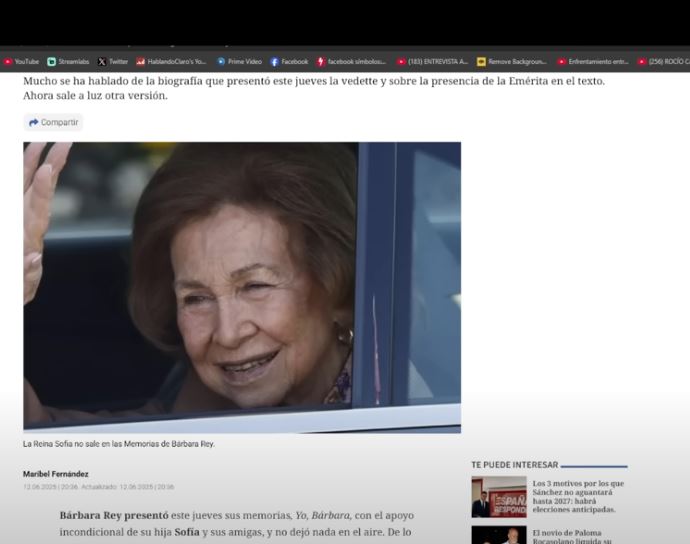The height and width of the screenshot is (544, 690).
Task: Click the italic title 'Yo, Bárbara,'
Action: 323,515
